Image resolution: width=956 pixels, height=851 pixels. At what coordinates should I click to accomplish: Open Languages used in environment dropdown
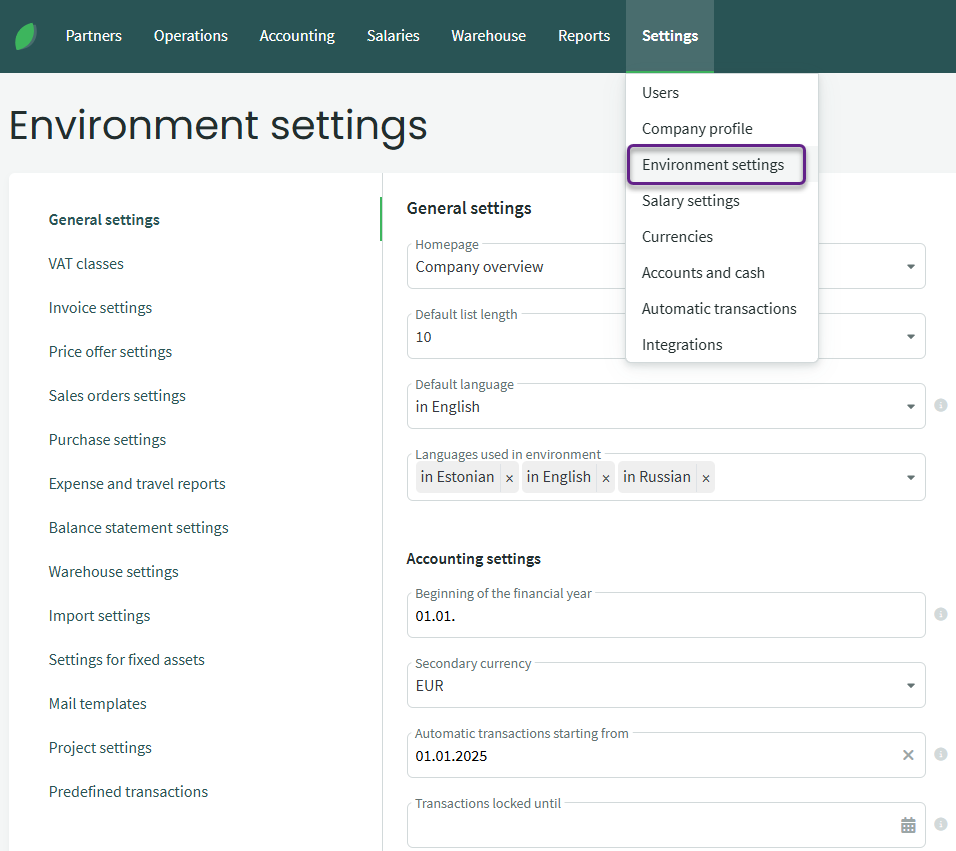point(910,477)
